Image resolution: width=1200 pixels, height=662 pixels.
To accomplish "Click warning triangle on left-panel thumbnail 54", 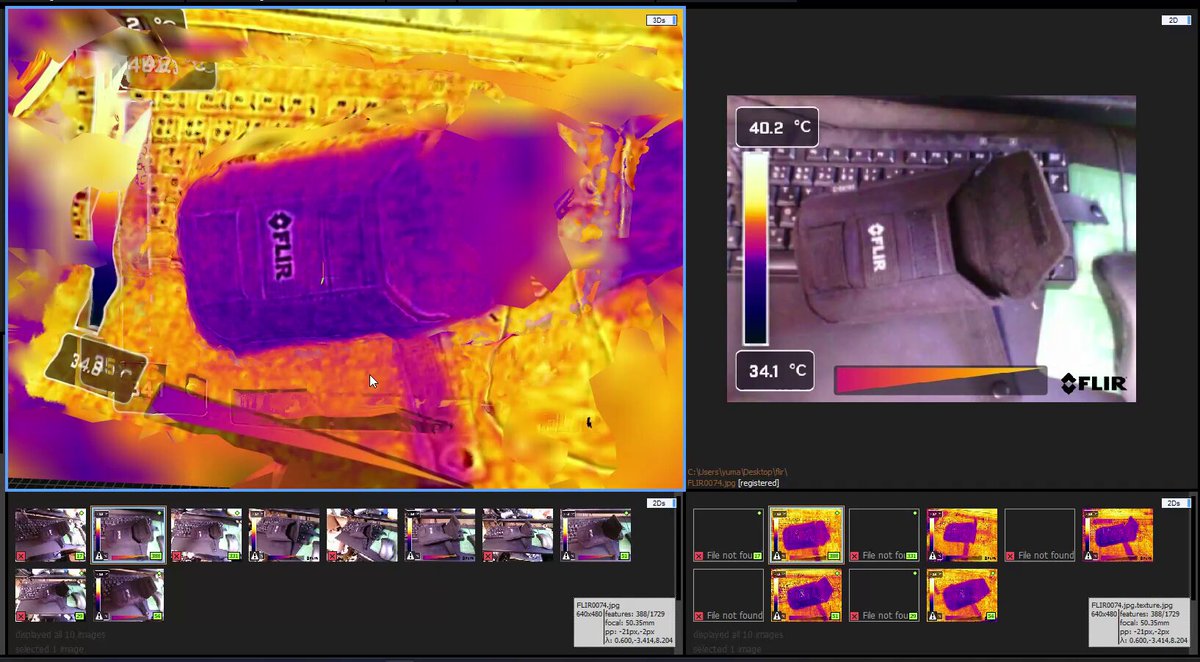I will (100, 616).
